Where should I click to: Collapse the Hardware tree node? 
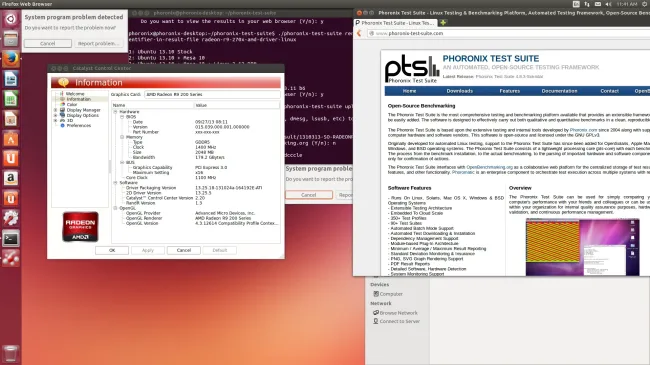pyautogui.click(x=116, y=112)
